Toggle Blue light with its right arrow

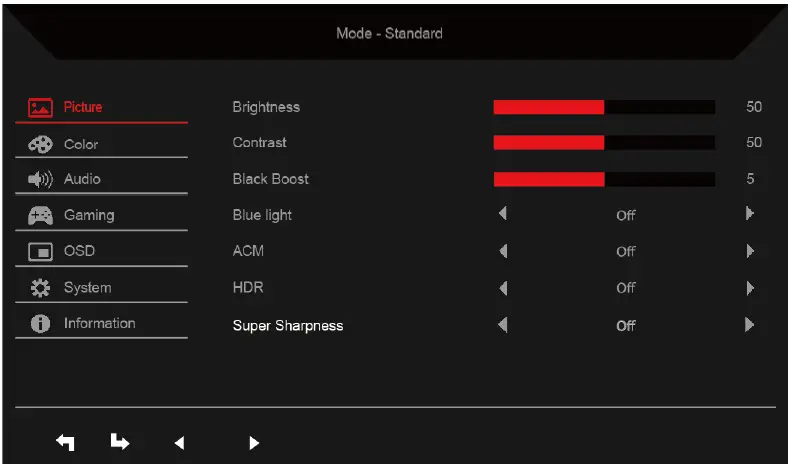749,213
